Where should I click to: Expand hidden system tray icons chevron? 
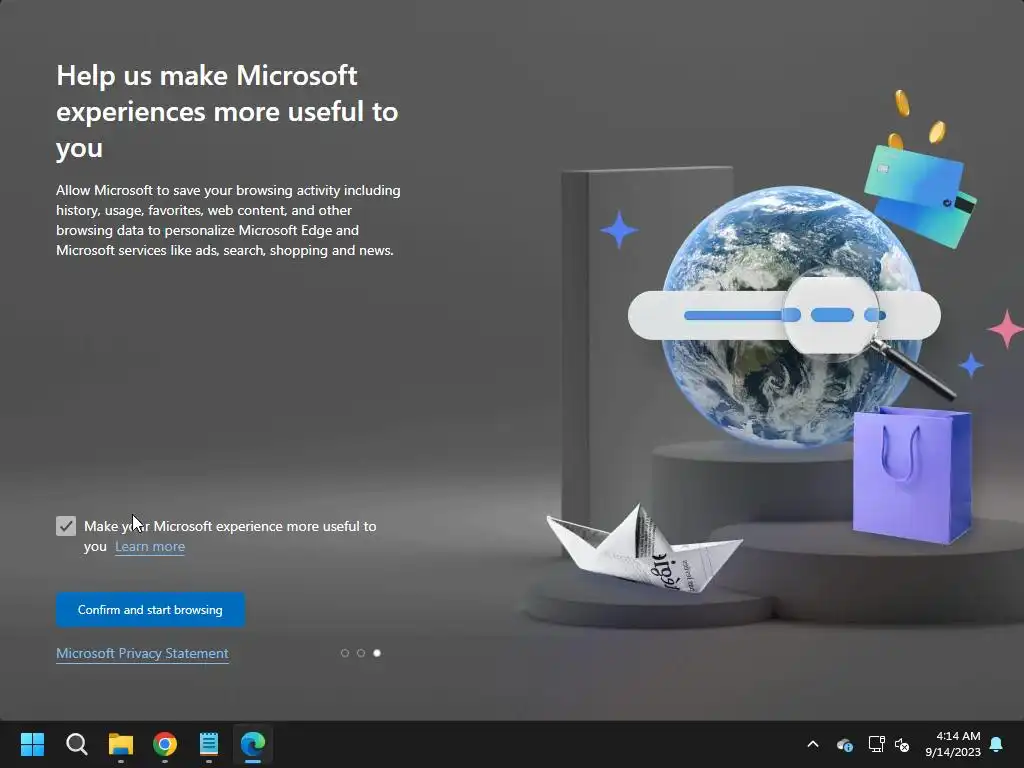tap(813, 744)
